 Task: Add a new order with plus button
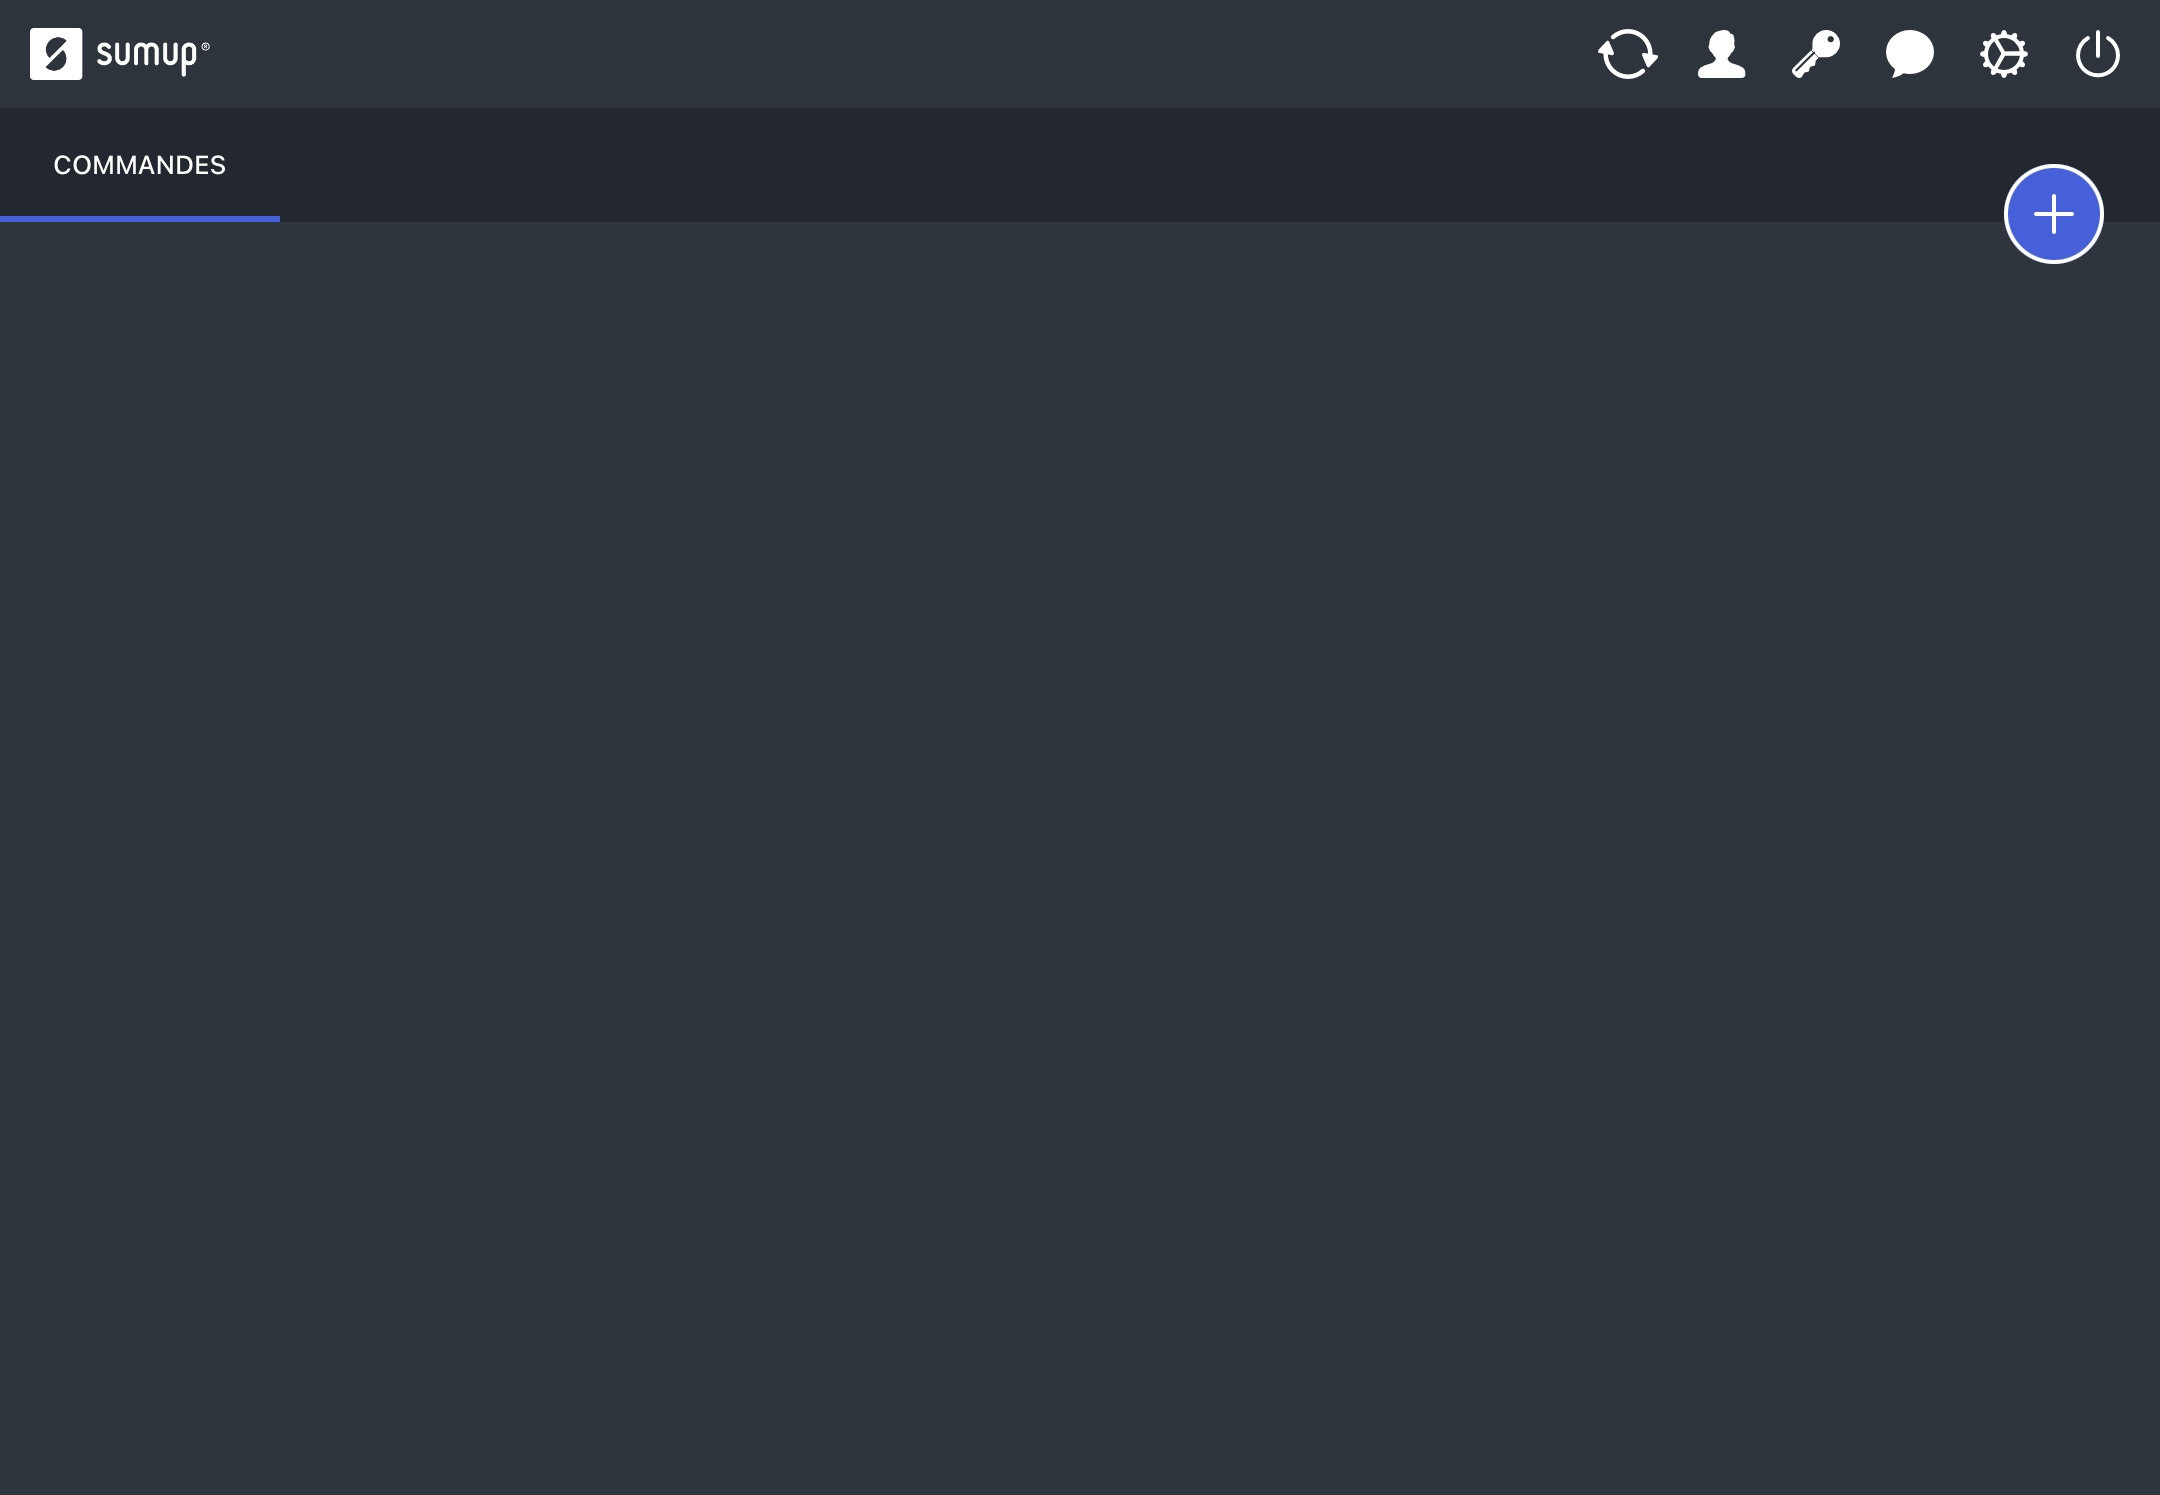[2053, 214]
